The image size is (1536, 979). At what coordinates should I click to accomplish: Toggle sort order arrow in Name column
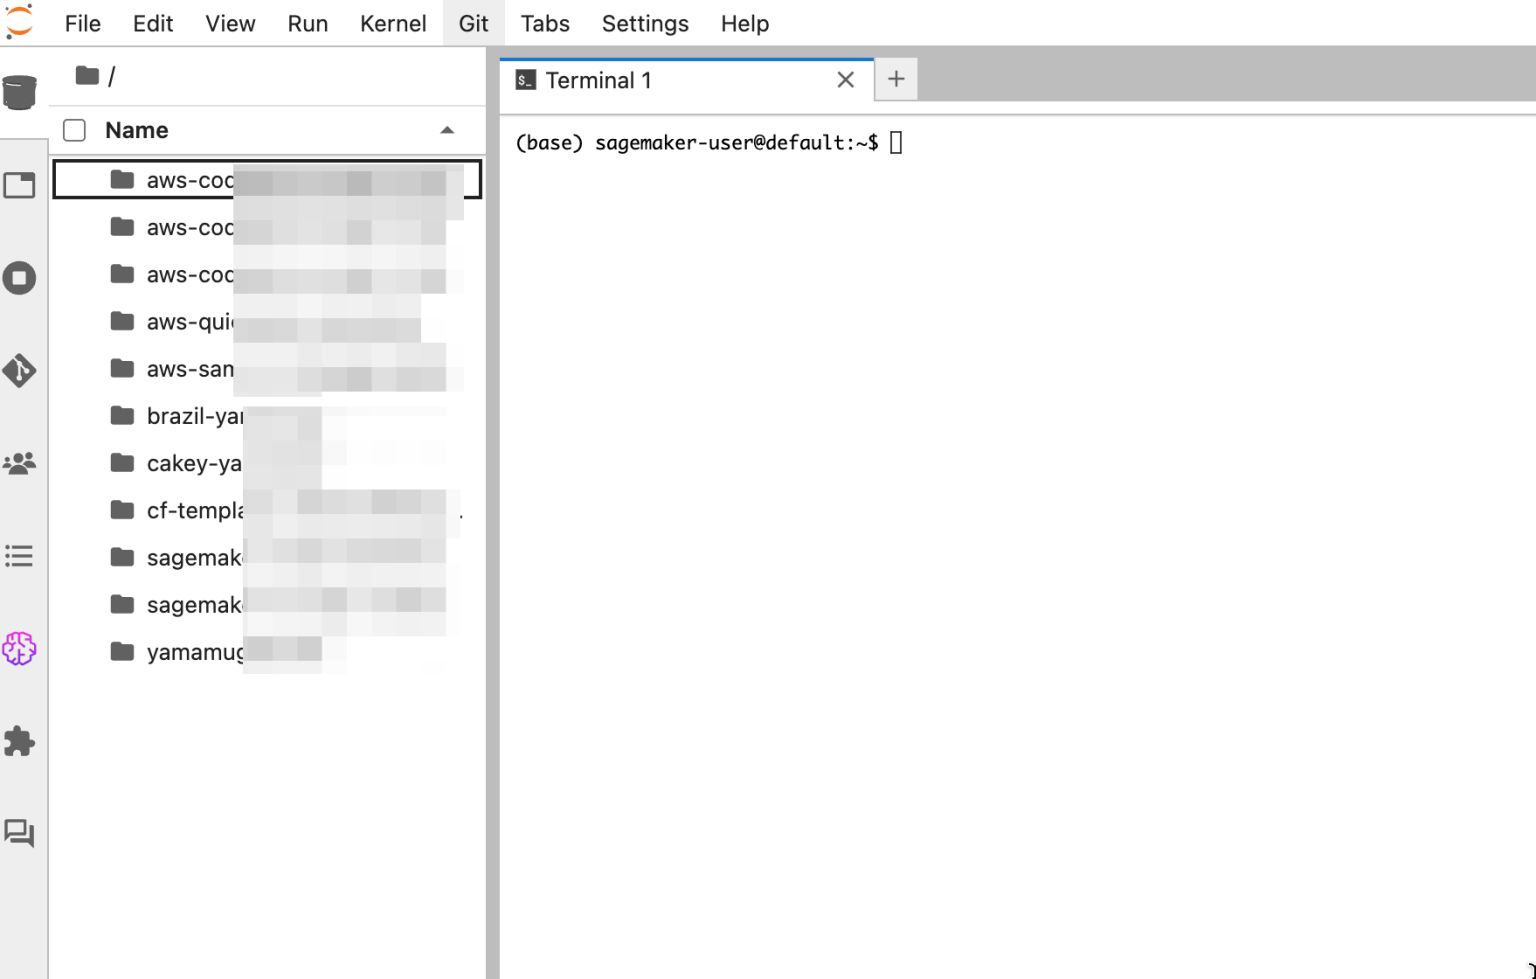pos(447,130)
